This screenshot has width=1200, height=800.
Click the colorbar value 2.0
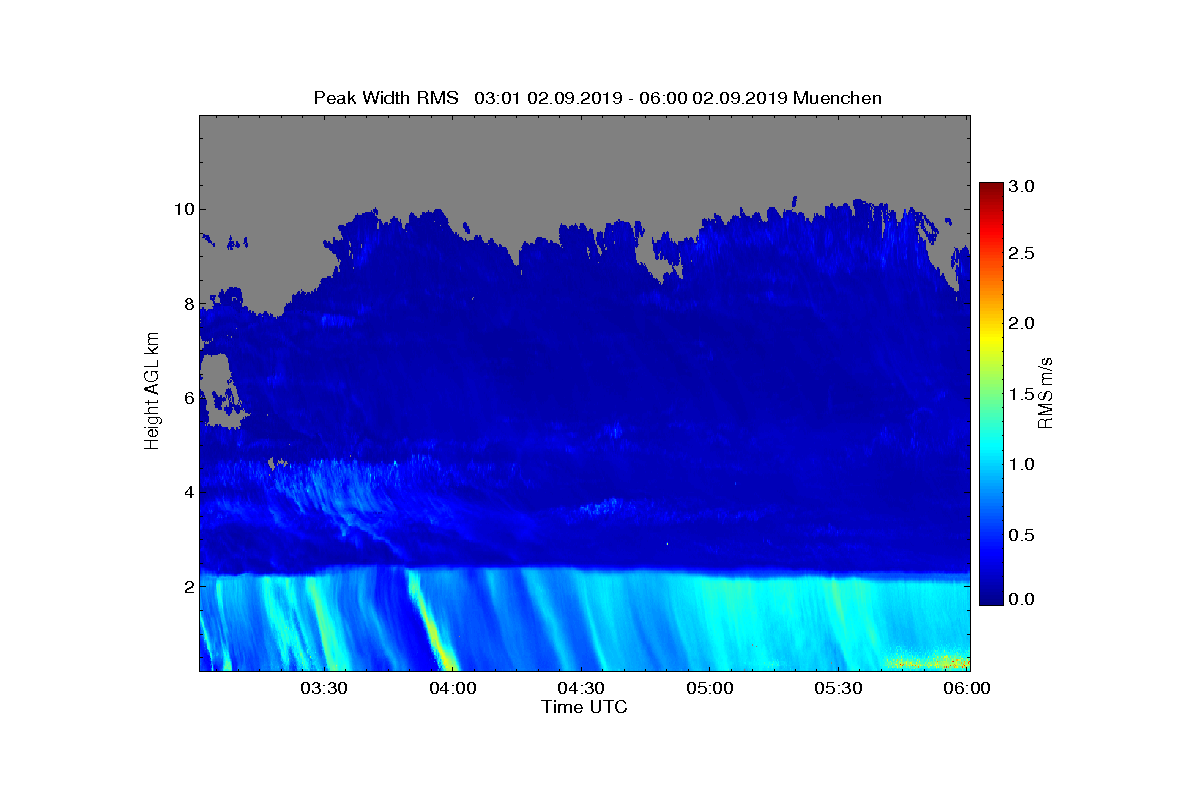tap(1021, 323)
